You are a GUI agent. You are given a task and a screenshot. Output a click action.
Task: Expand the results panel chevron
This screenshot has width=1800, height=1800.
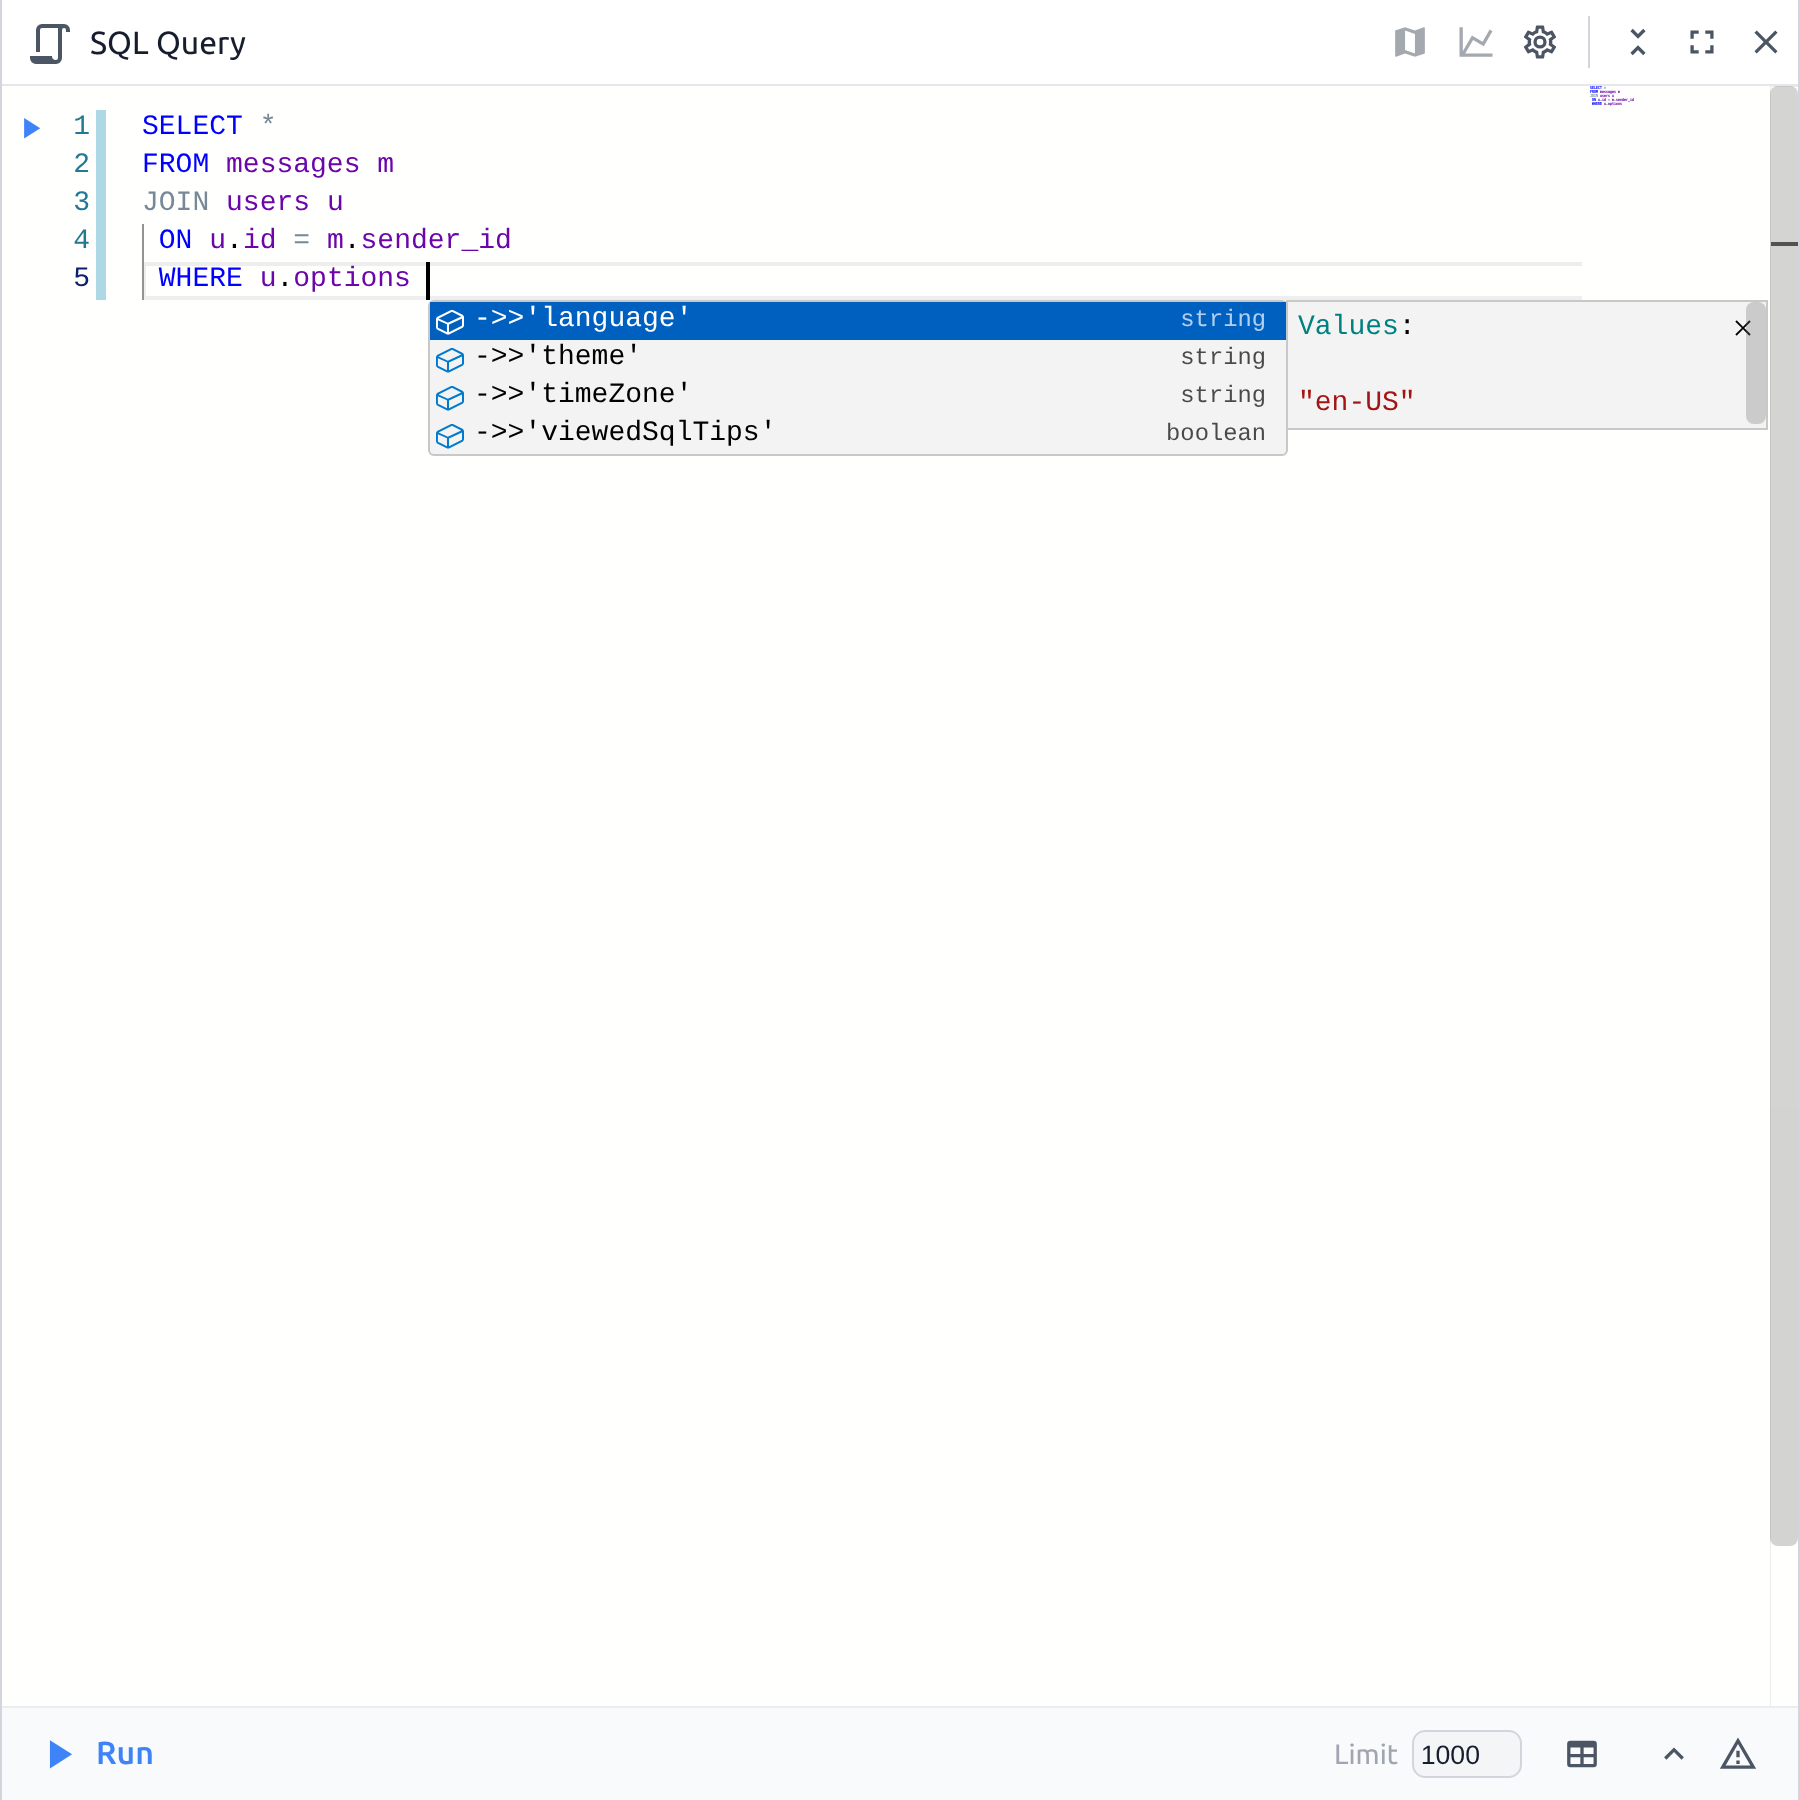(x=1674, y=1754)
